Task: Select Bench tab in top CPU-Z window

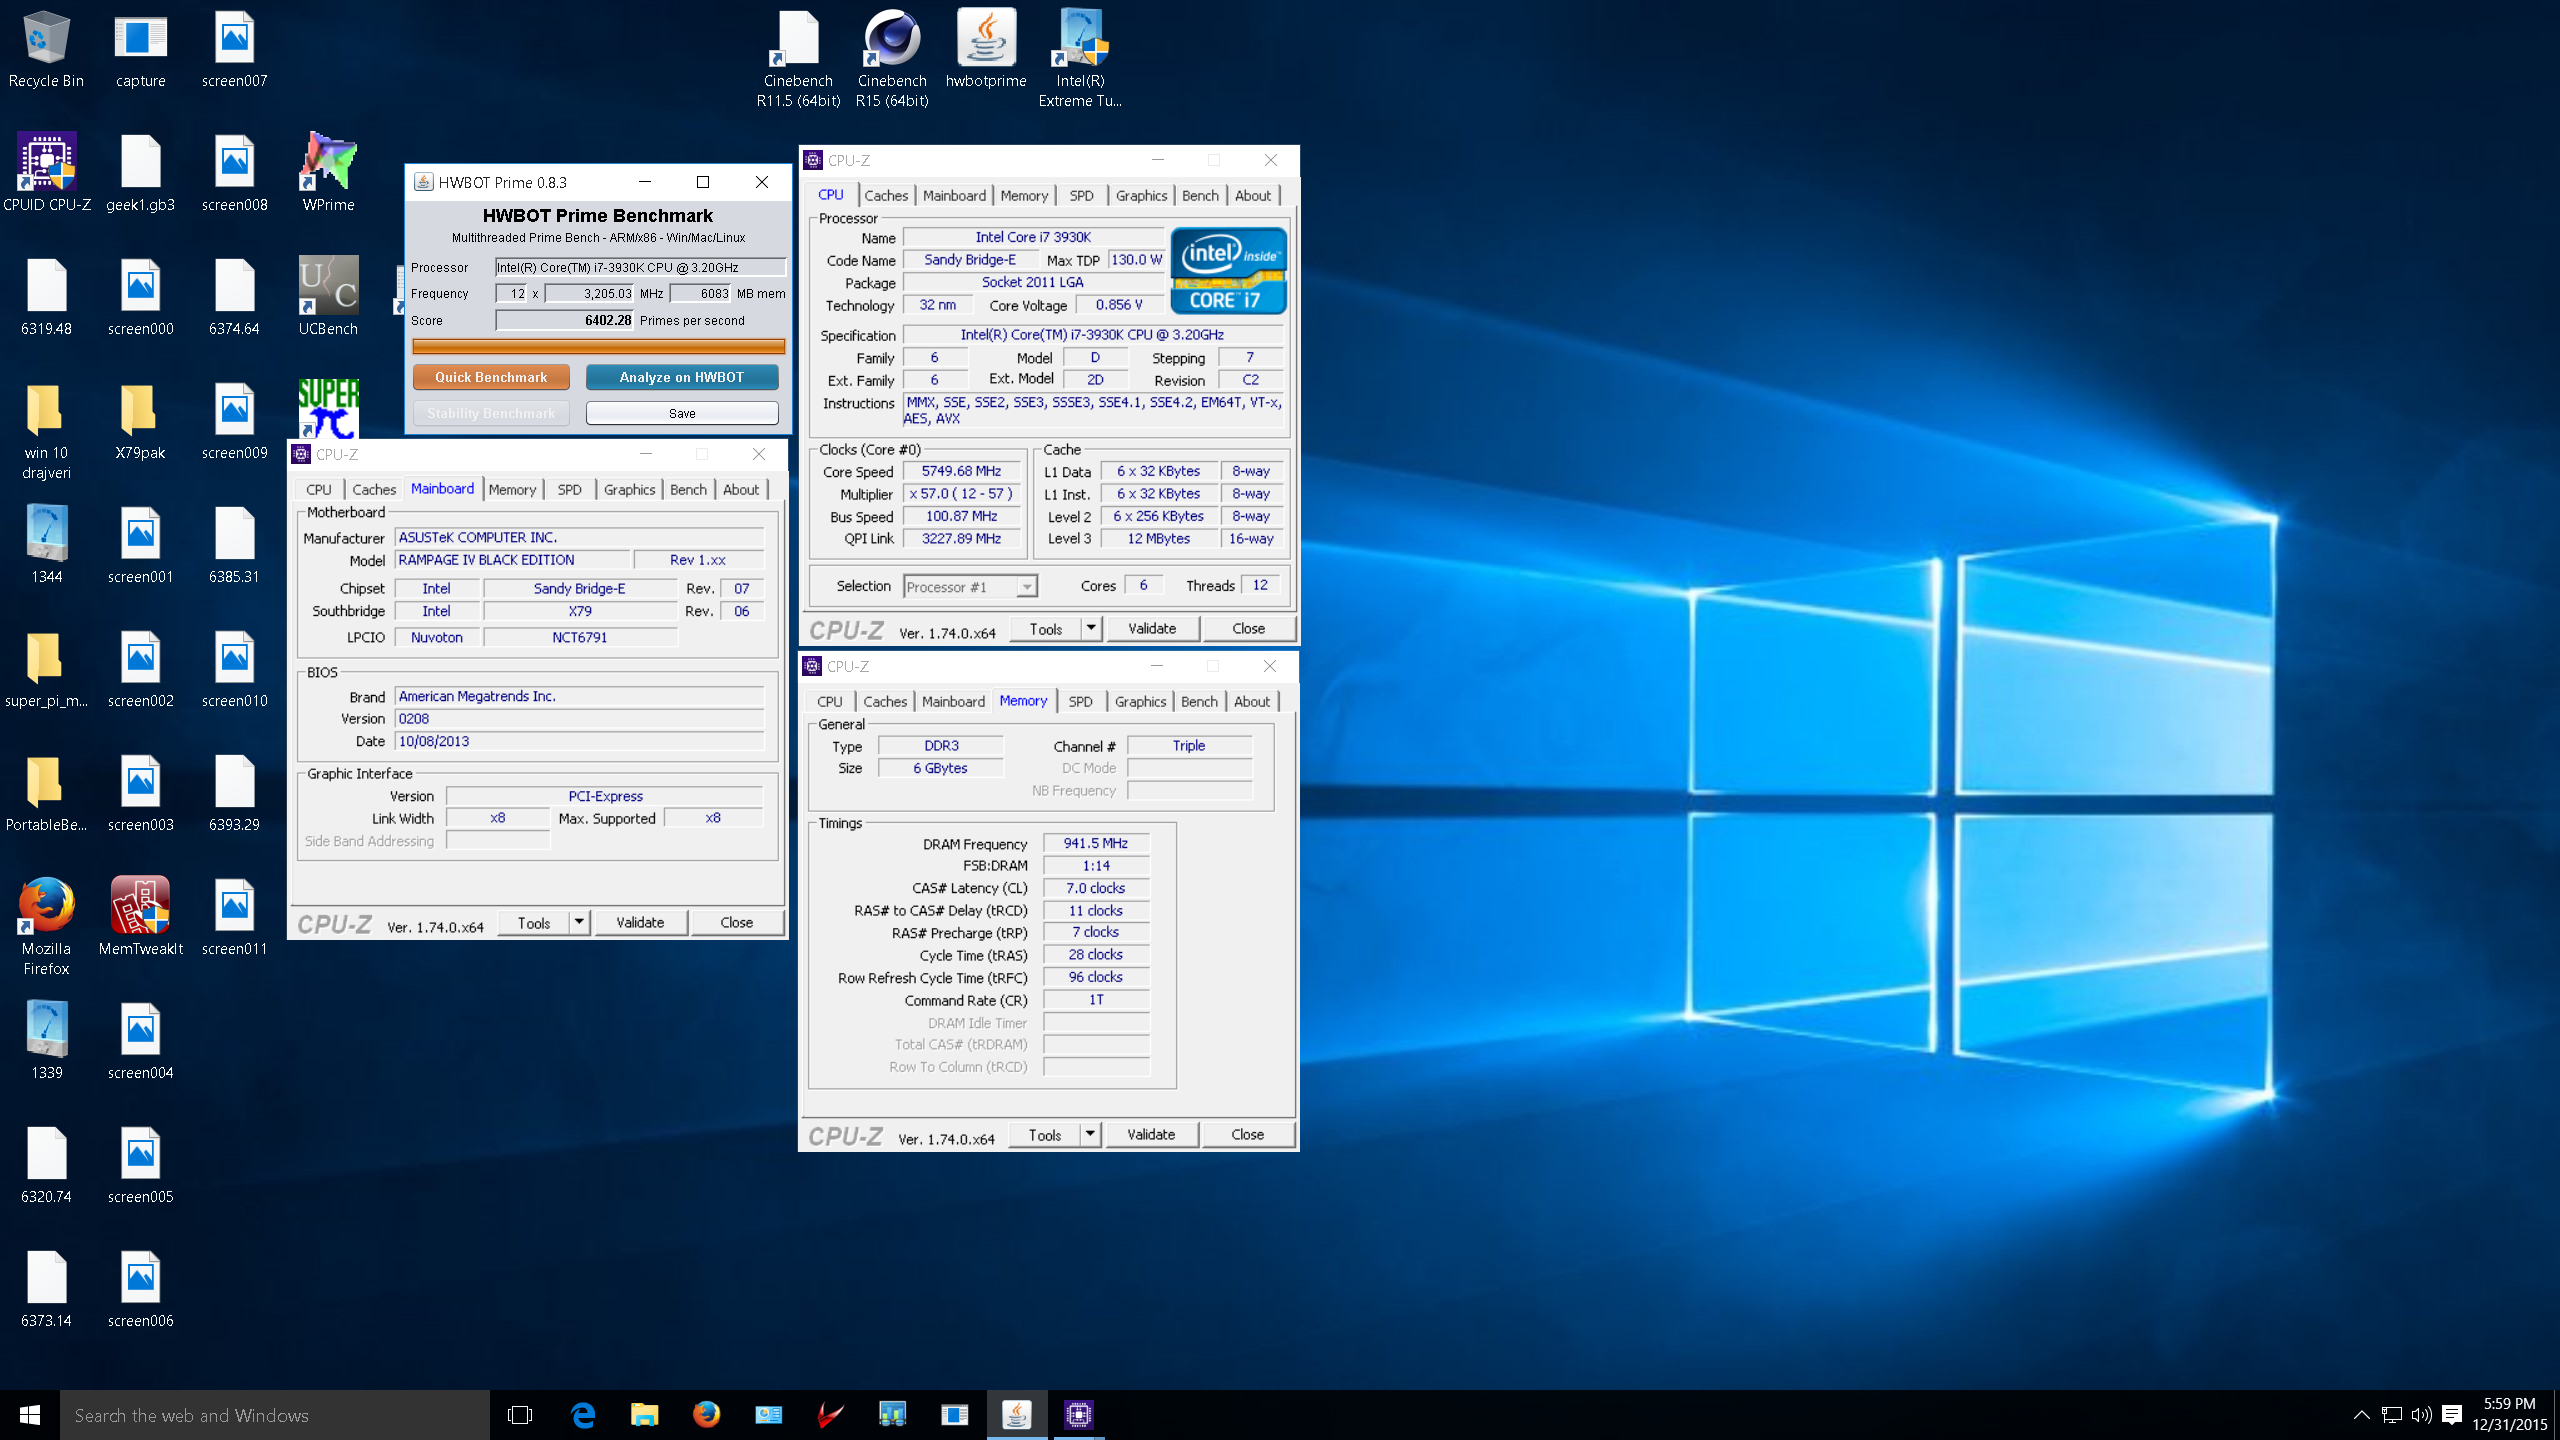Action: coord(1200,196)
